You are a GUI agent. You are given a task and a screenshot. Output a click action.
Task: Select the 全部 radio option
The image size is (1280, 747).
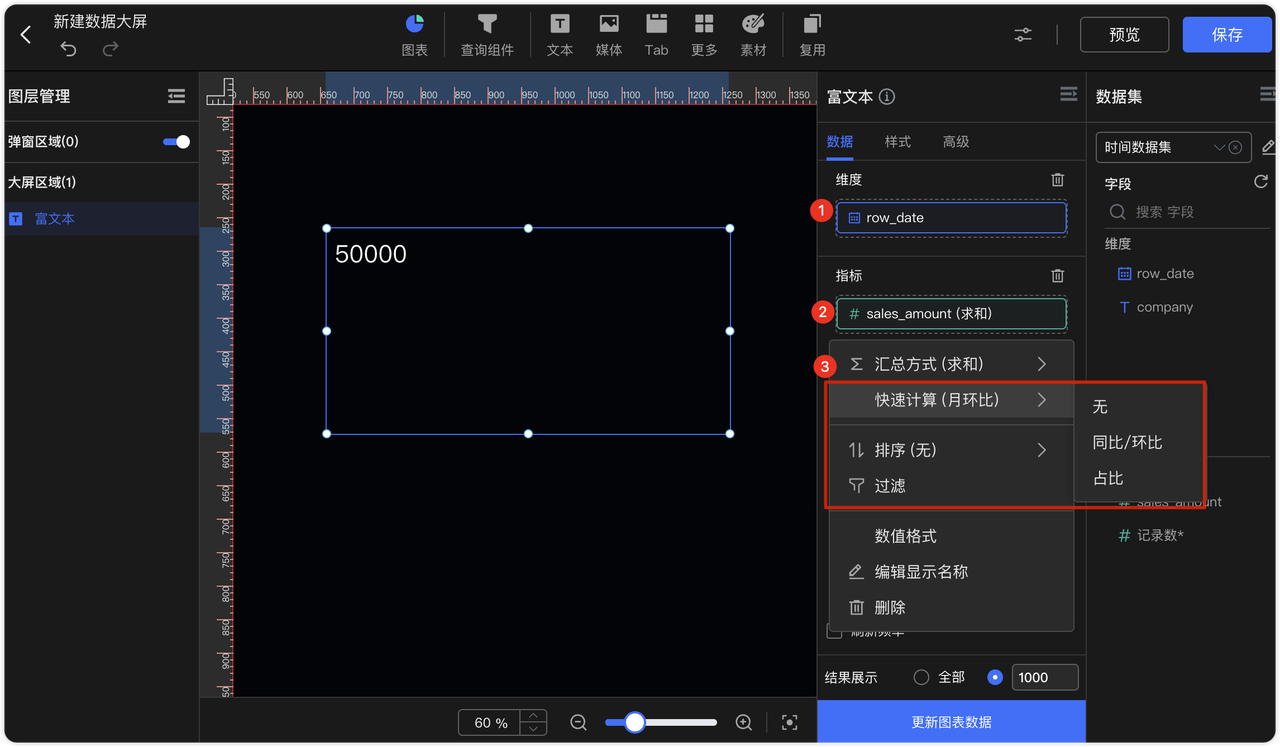(x=922, y=677)
